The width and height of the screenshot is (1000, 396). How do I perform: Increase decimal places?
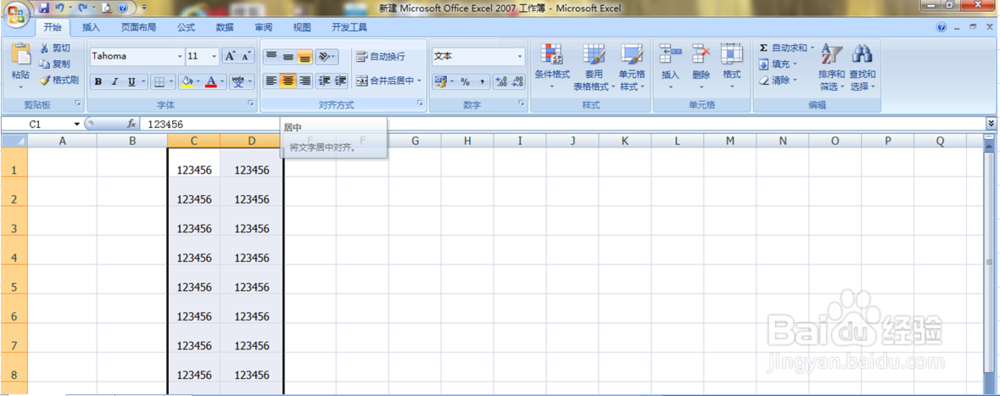(x=501, y=82)
